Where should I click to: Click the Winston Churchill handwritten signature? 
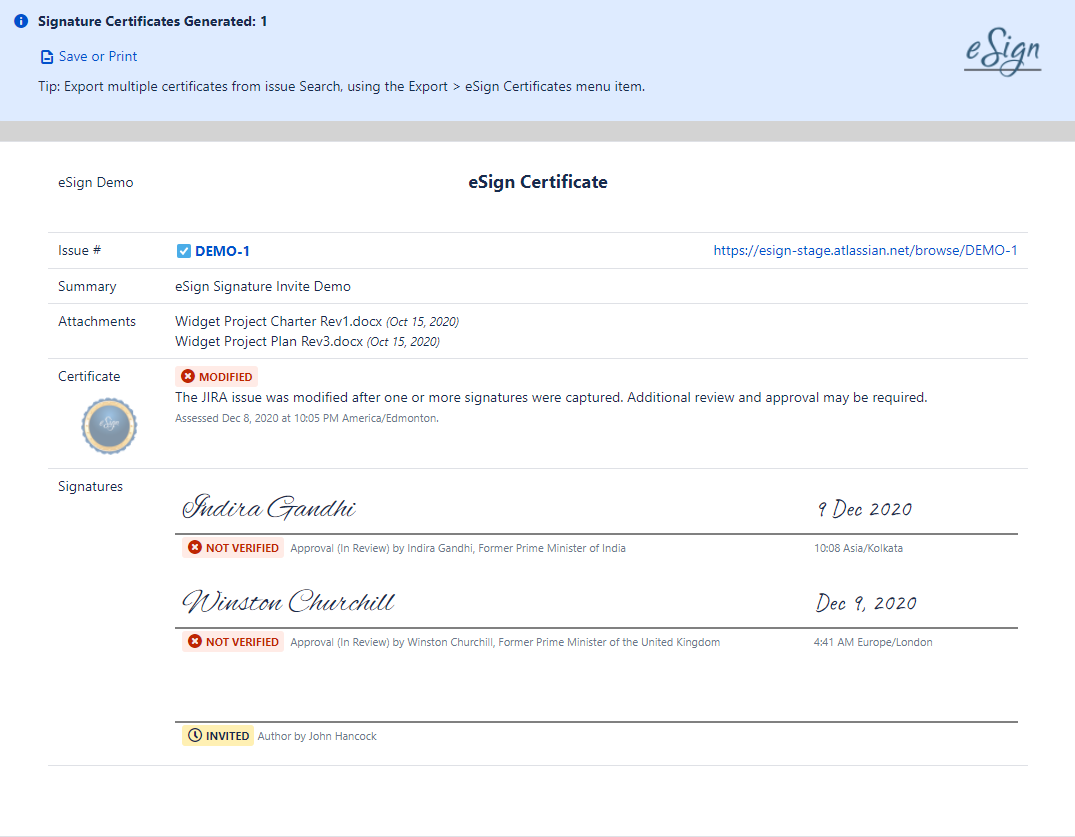click(x=288, y=602)
